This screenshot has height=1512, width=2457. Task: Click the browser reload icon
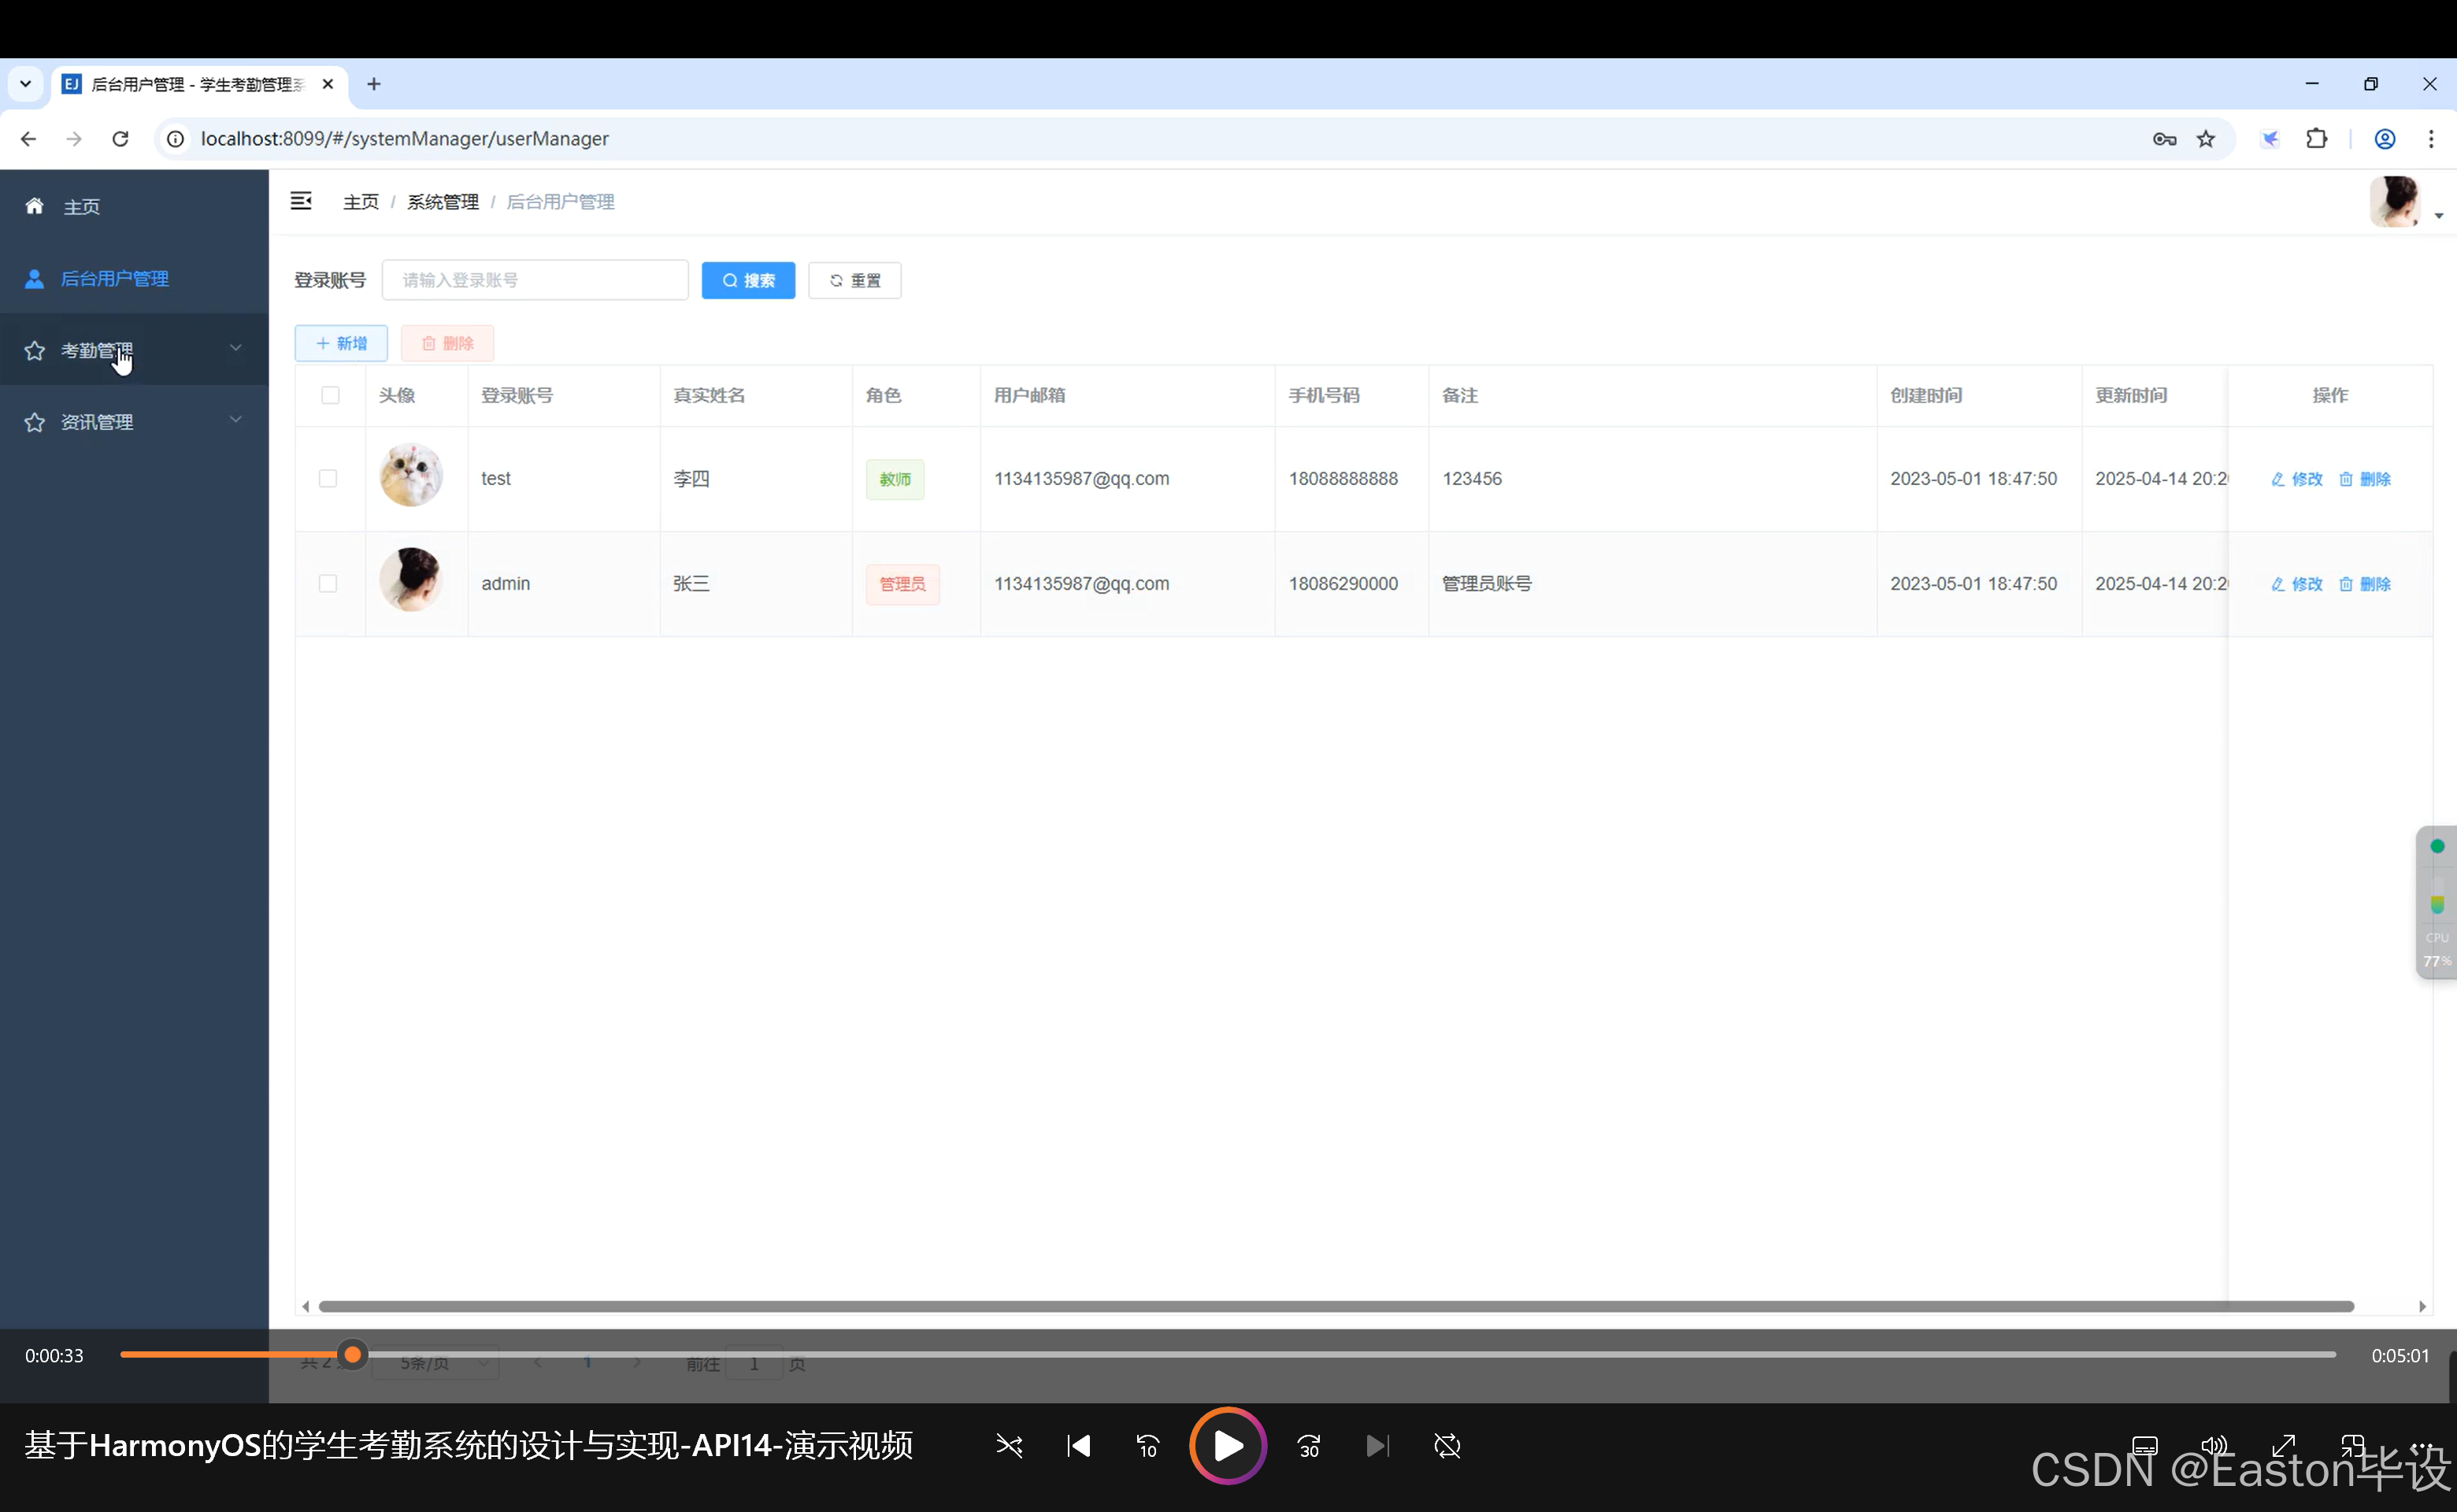120,139
